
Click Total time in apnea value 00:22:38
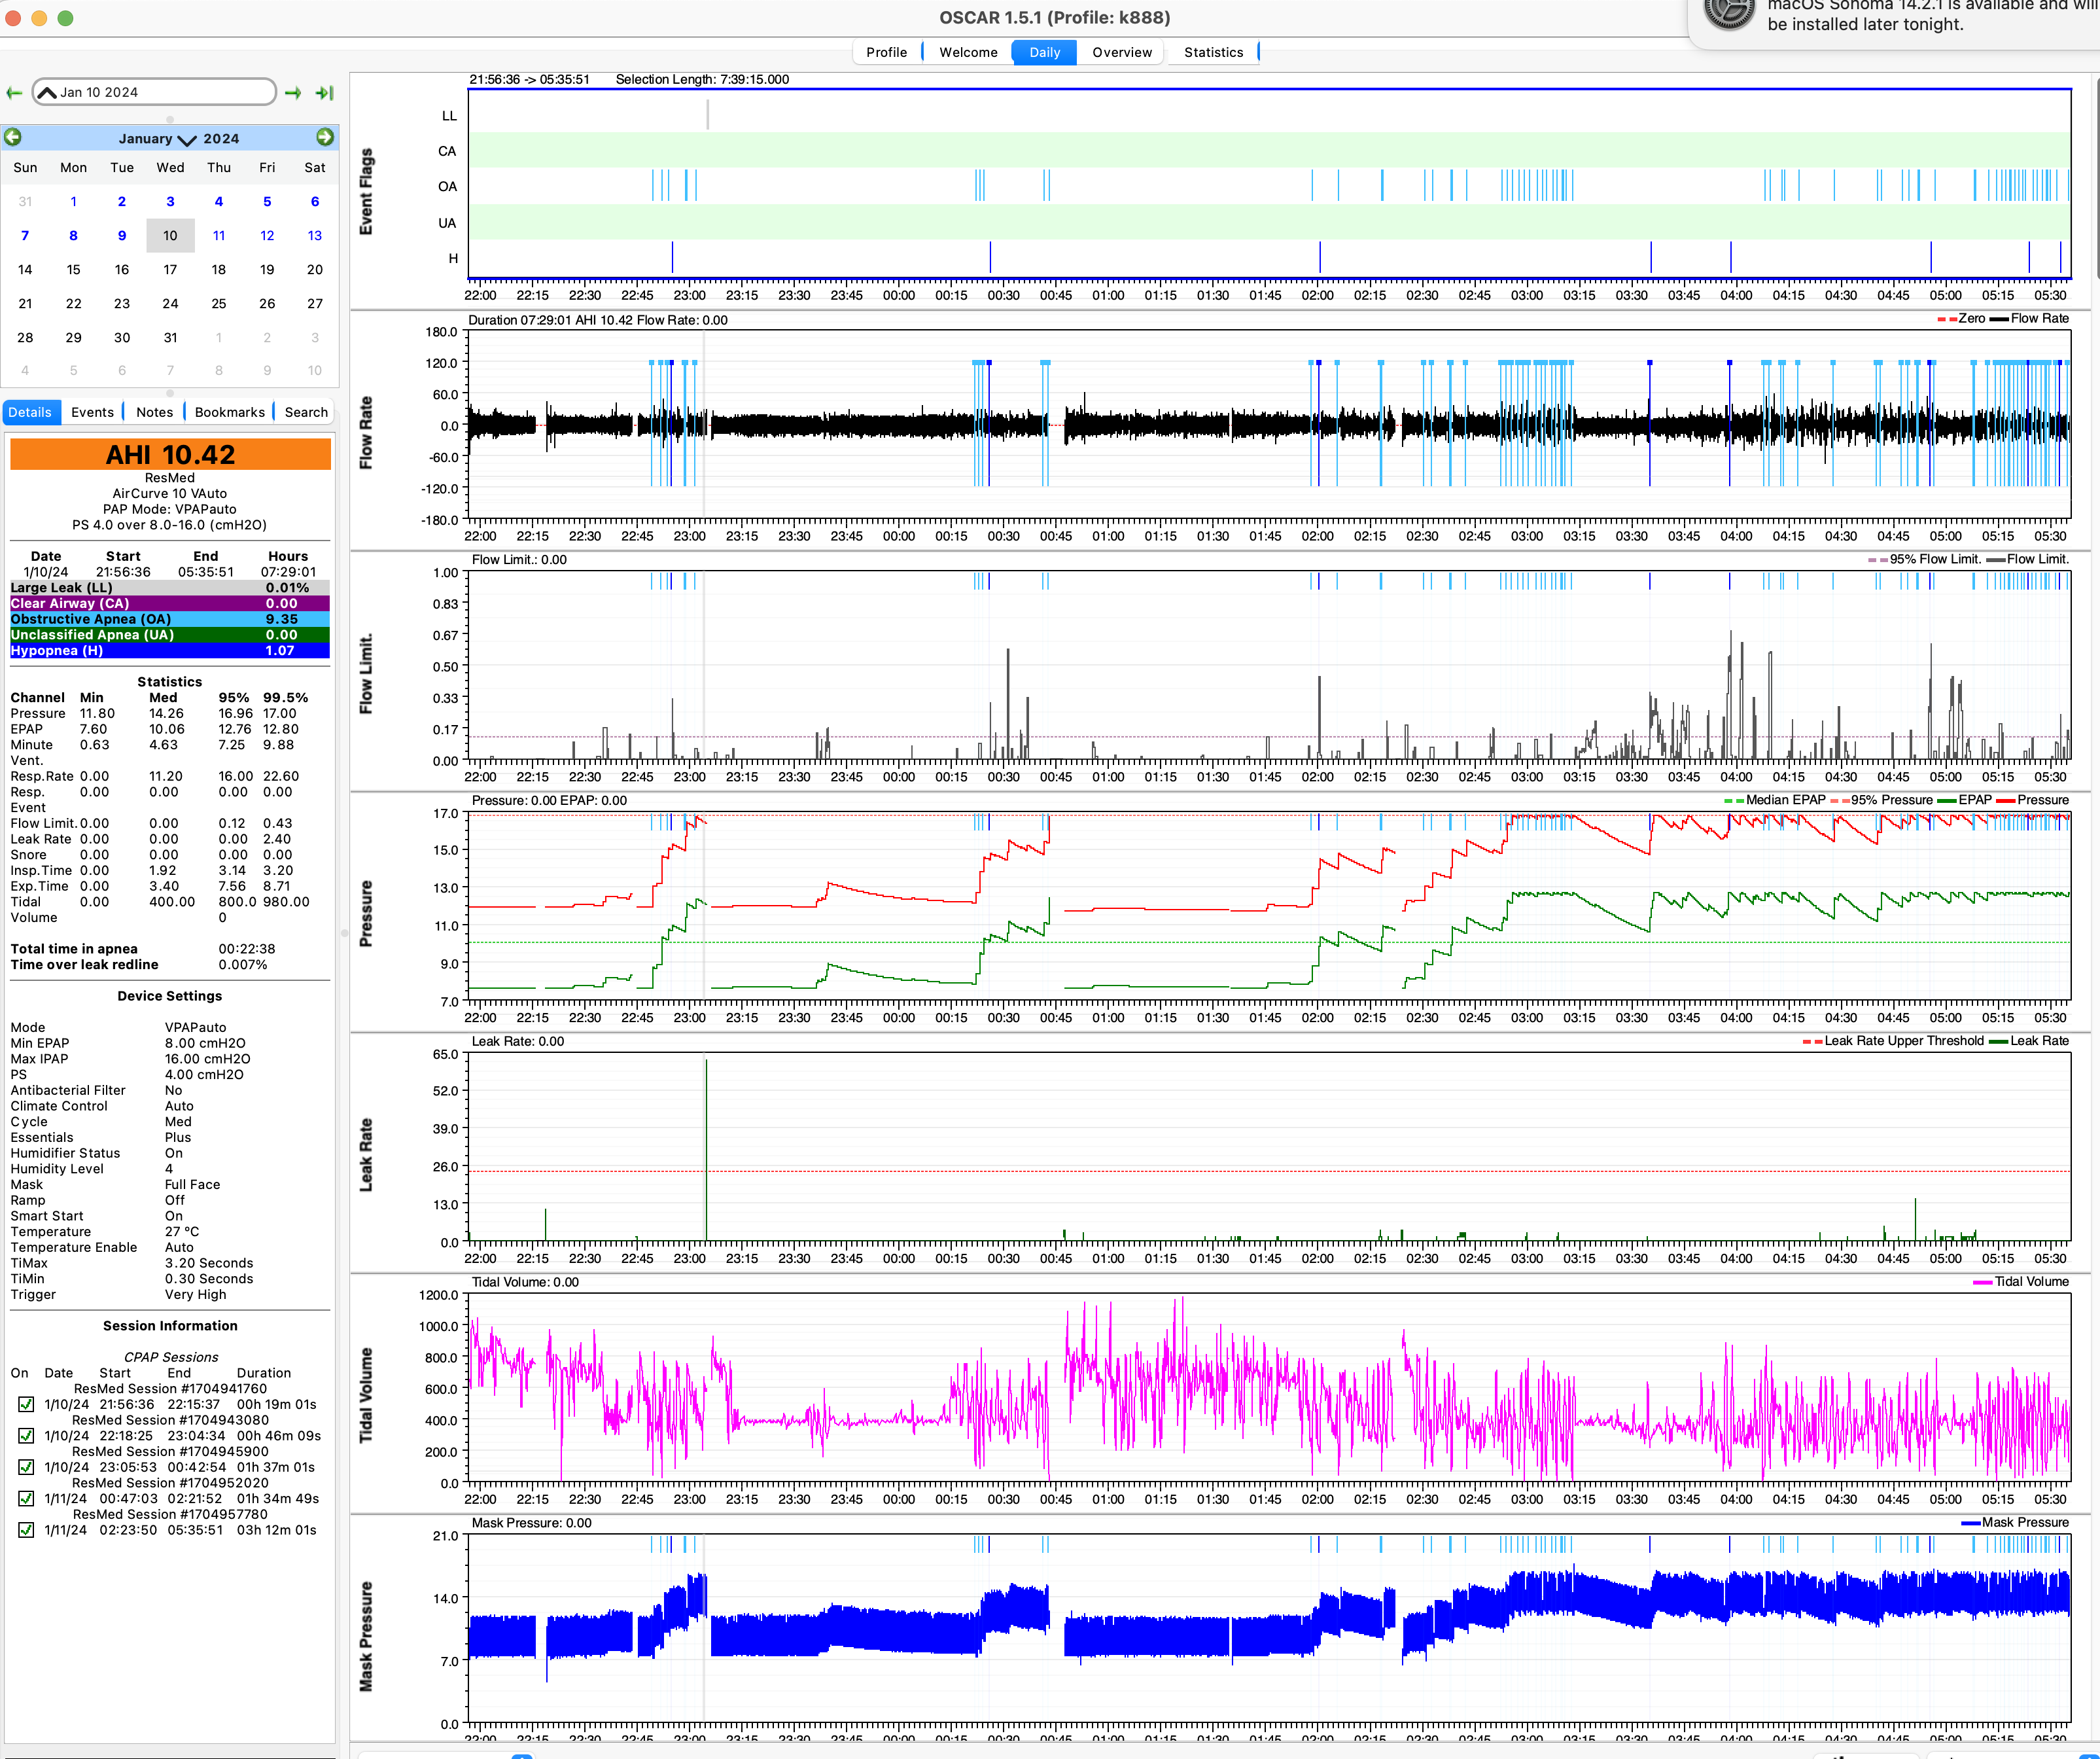click(x=247, y=949)
